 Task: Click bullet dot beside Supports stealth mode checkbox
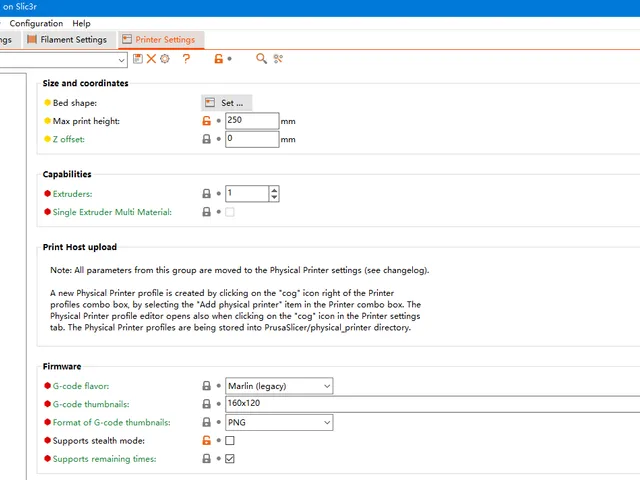coord(219,440)
